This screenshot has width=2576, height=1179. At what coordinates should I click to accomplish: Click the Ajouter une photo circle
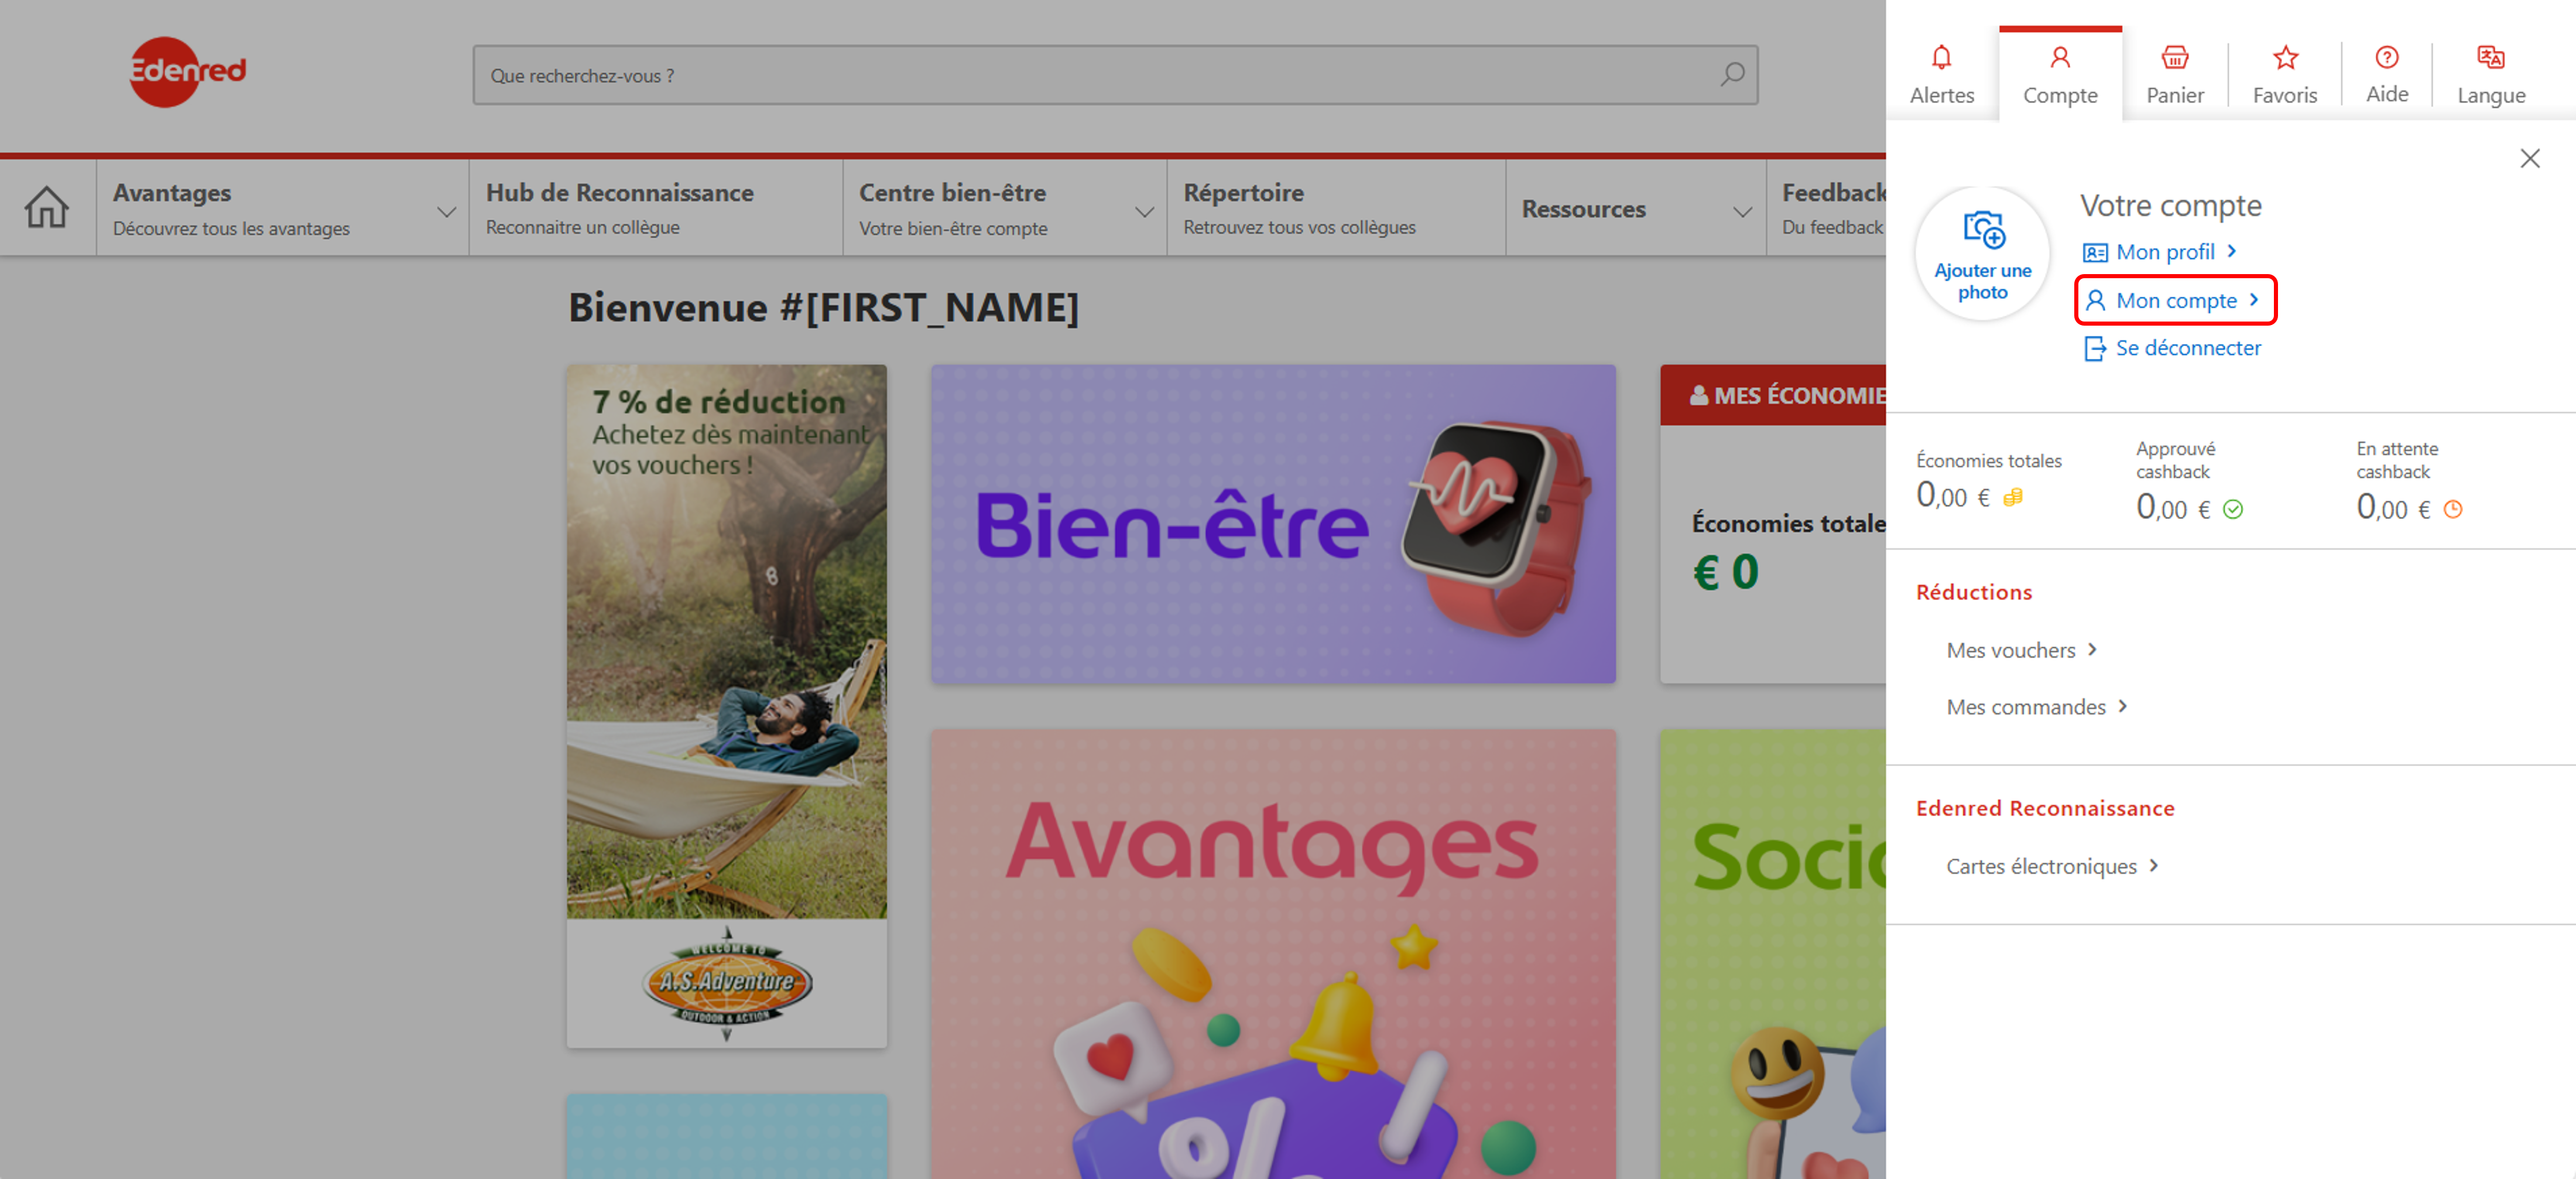point(1982,254)
